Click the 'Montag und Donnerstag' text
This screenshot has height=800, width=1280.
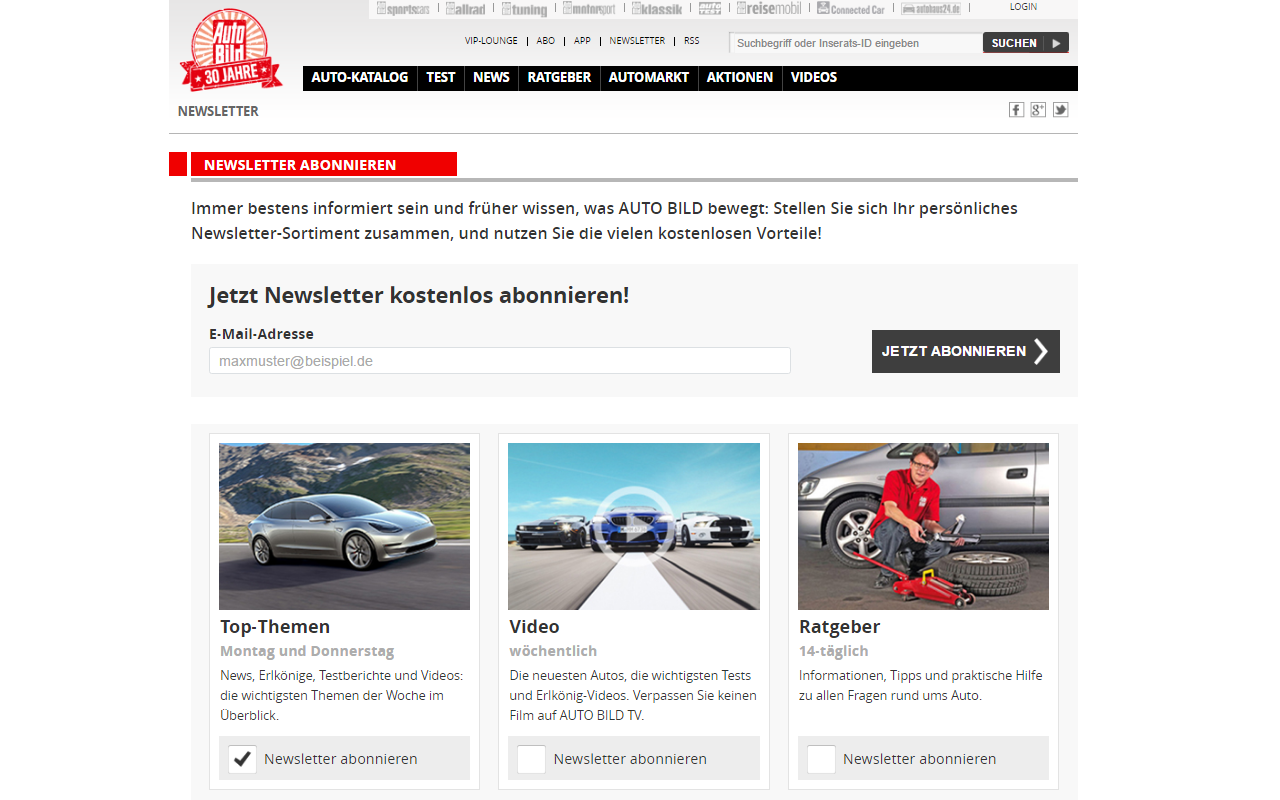307,651
